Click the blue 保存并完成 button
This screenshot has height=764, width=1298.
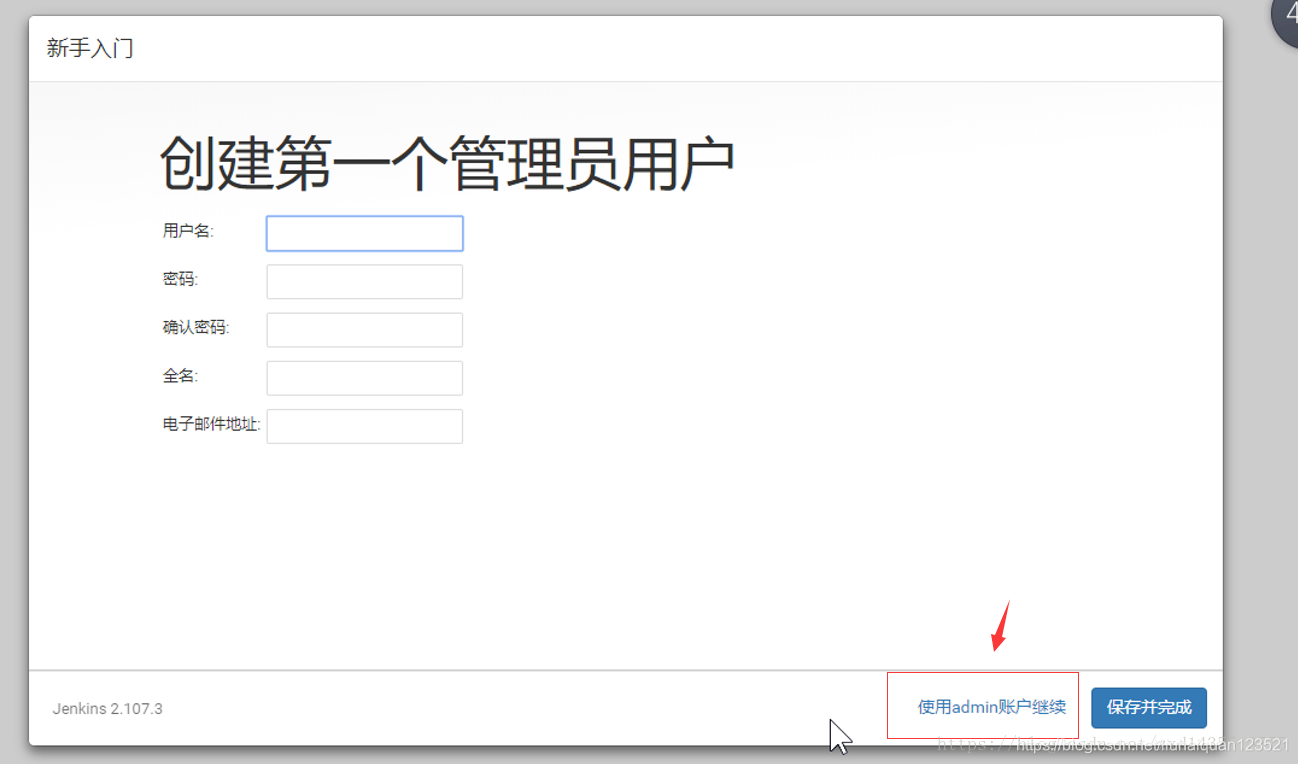click(x=1148, y=707)
